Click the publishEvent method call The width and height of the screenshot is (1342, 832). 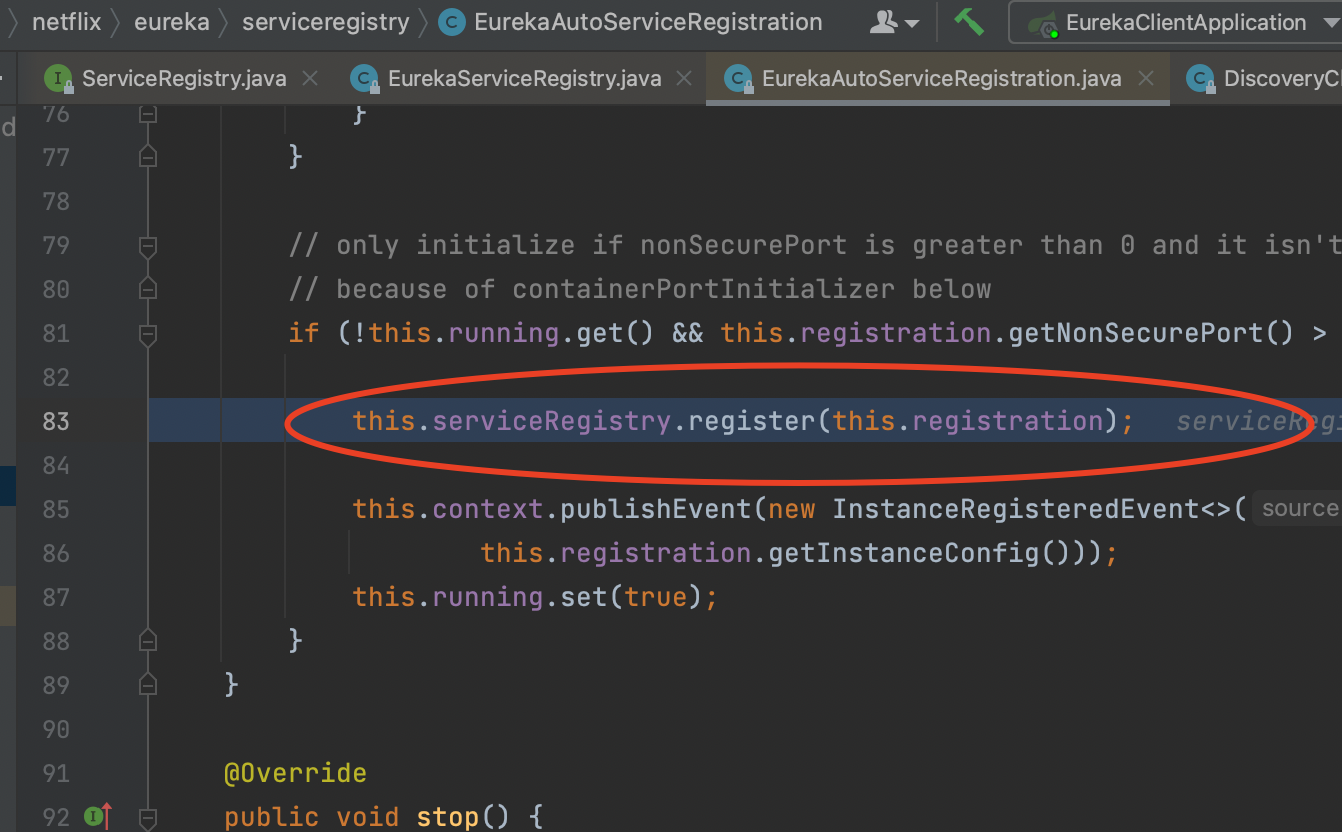coord(656,509)
